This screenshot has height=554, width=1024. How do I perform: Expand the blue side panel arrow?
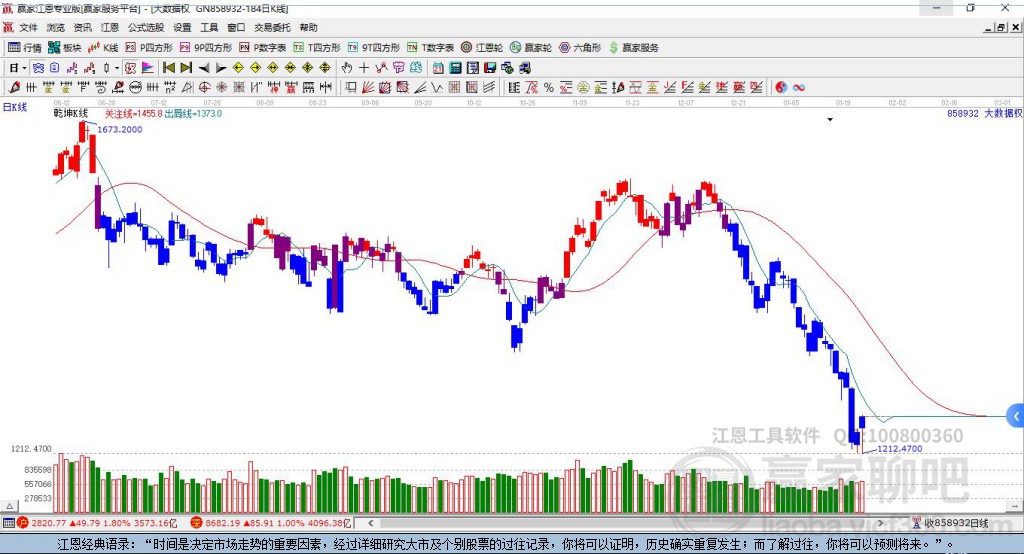1016,416
